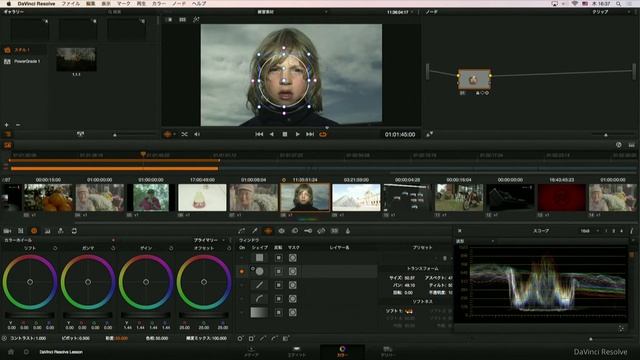This screenshot has height=360, width=640.
Task: Open the scope resolution dropdown
Action: click(590, 231)
